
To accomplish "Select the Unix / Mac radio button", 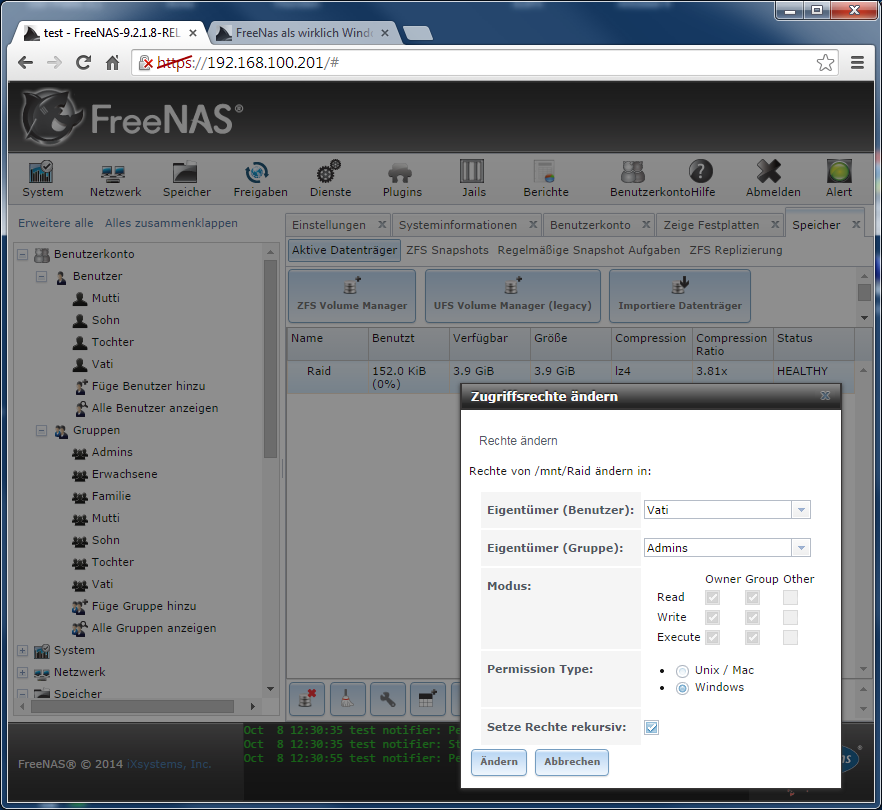I will [x=682, y=671].
